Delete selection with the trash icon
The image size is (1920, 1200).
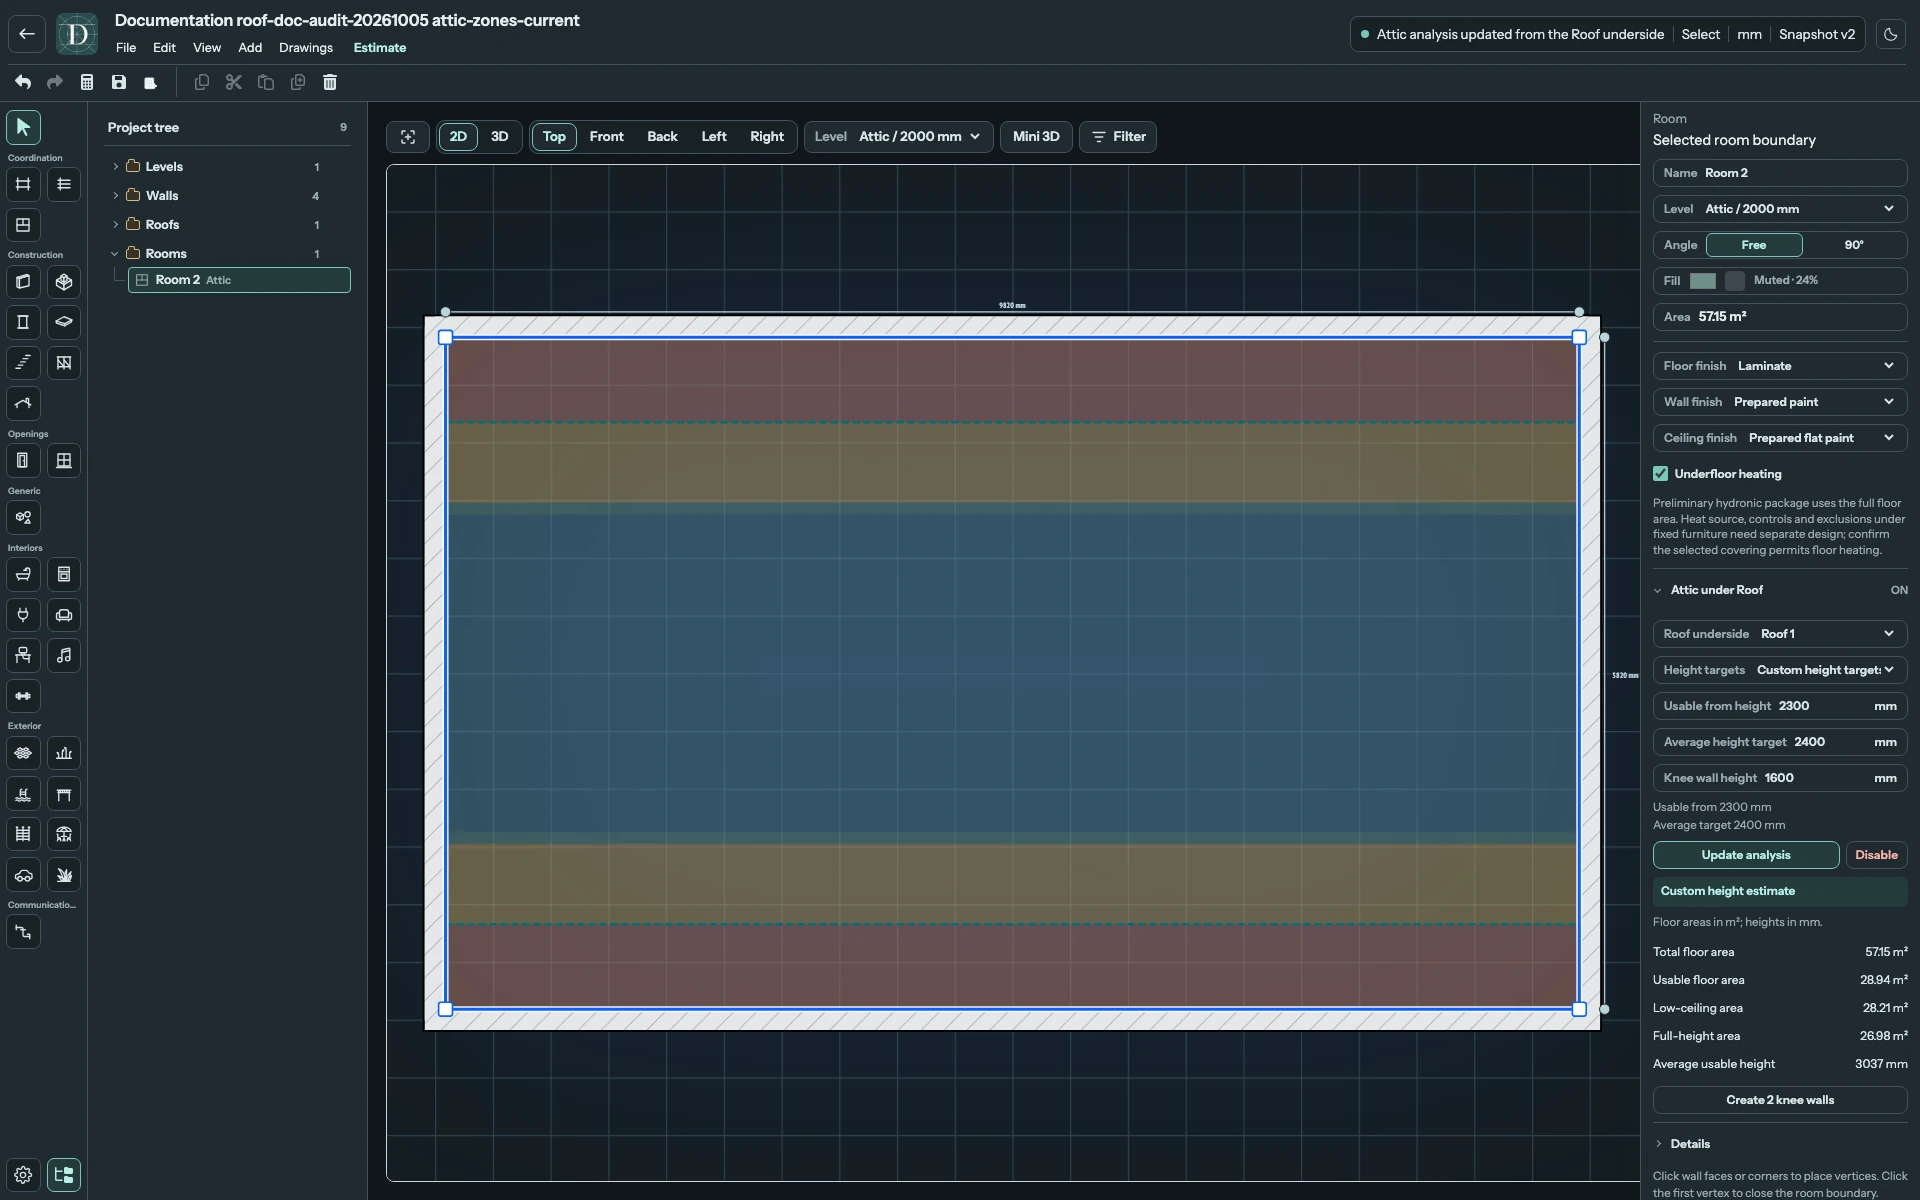coord(330,82)
